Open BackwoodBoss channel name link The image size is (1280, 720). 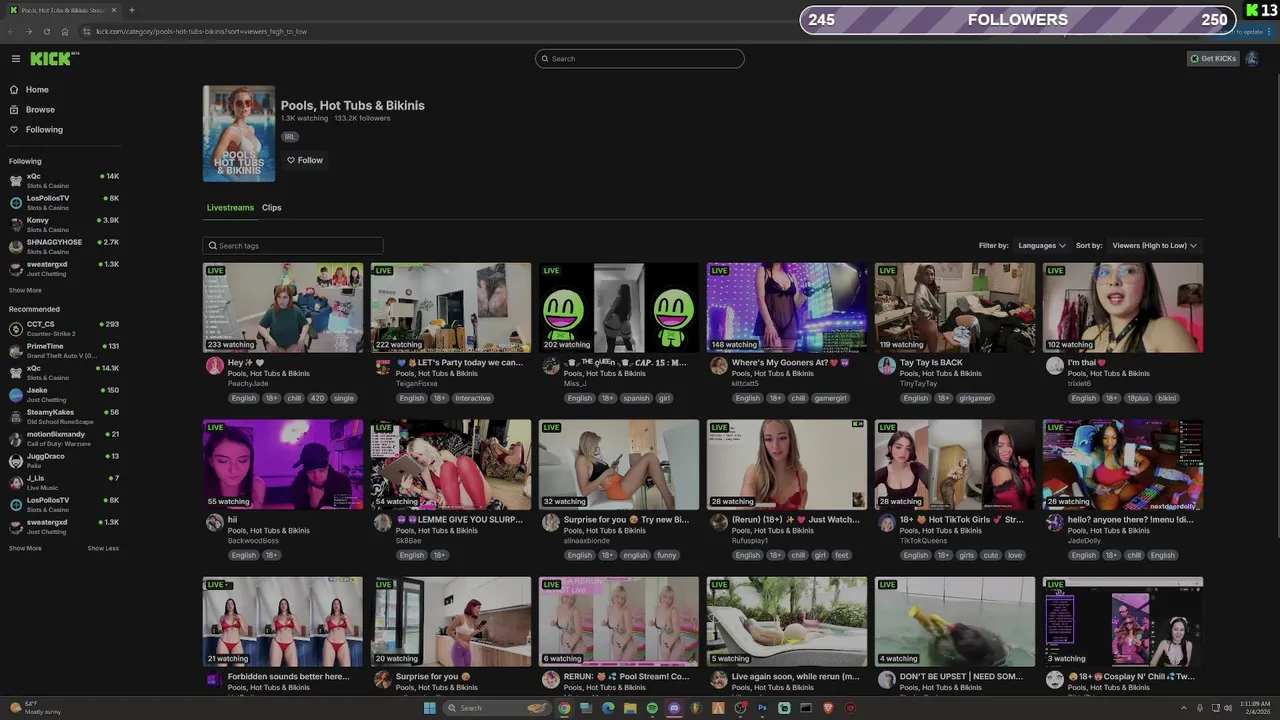point(253,541)
